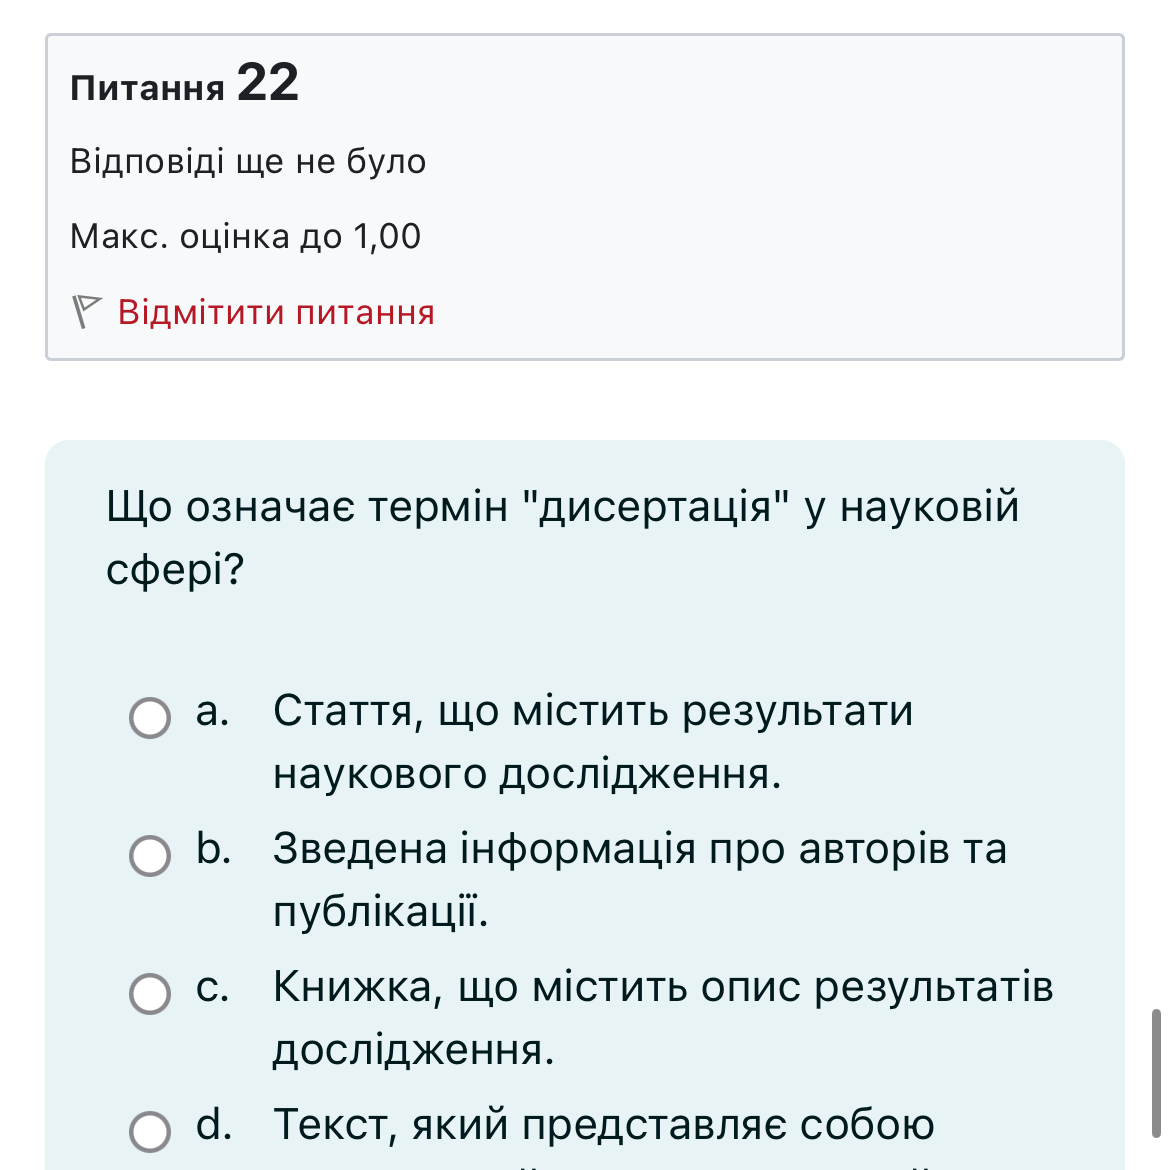Click the 'Макс. оцінка до 1,00' text

click(x=245, y=237)
